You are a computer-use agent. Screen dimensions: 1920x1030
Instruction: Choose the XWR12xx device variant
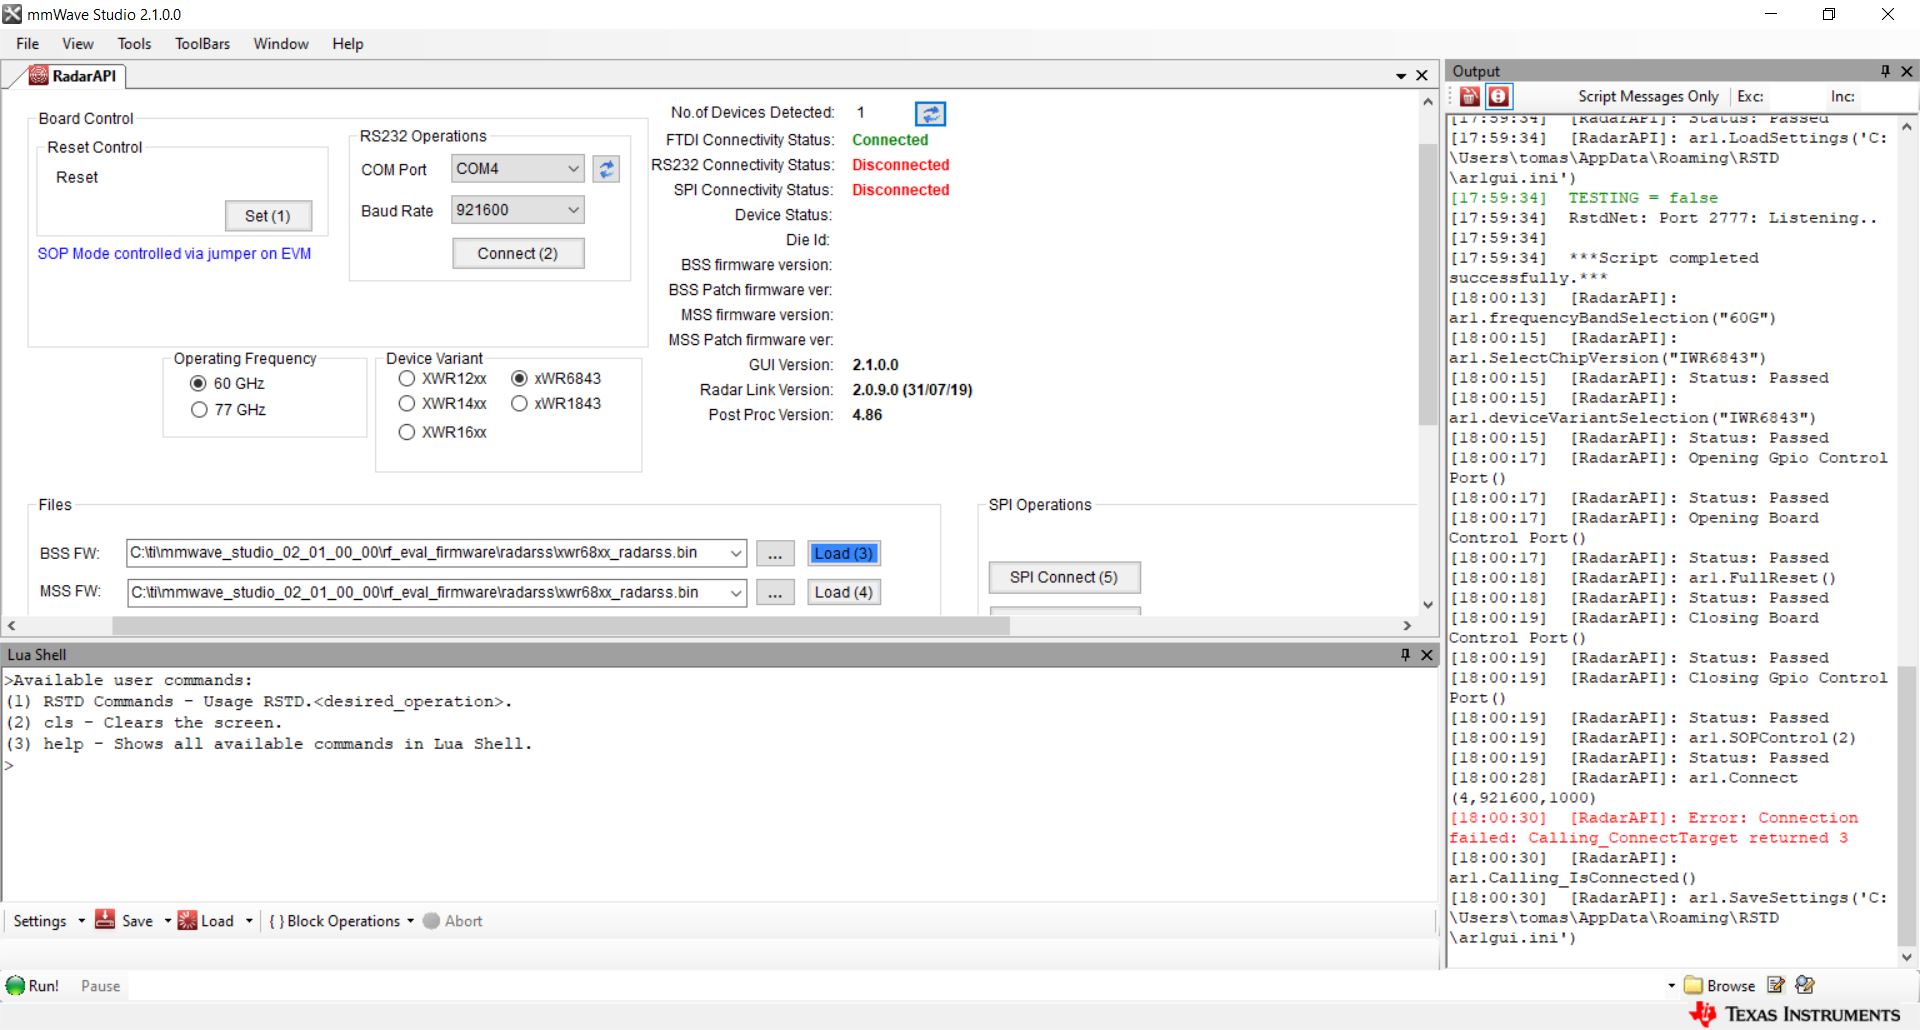point(406,379)
